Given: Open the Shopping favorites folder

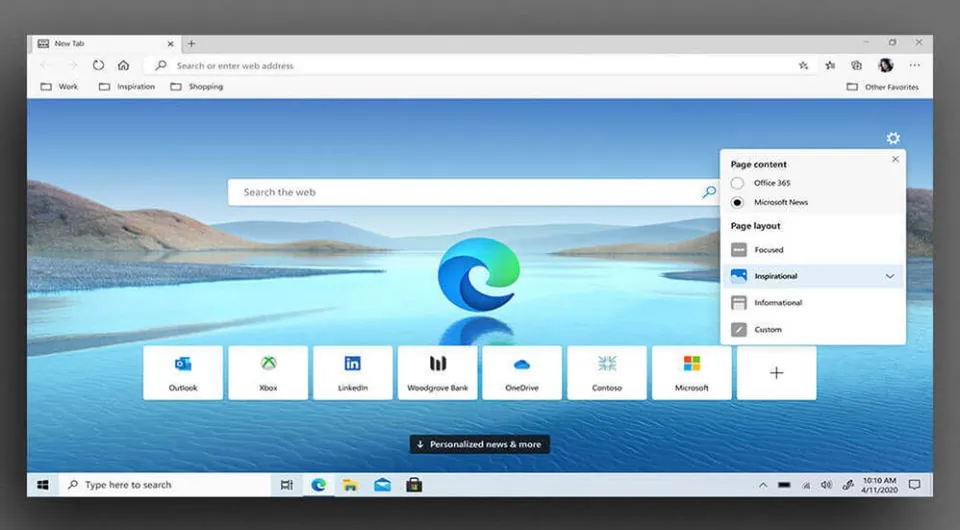Looking at the screenshot, I should coord(197,87).
